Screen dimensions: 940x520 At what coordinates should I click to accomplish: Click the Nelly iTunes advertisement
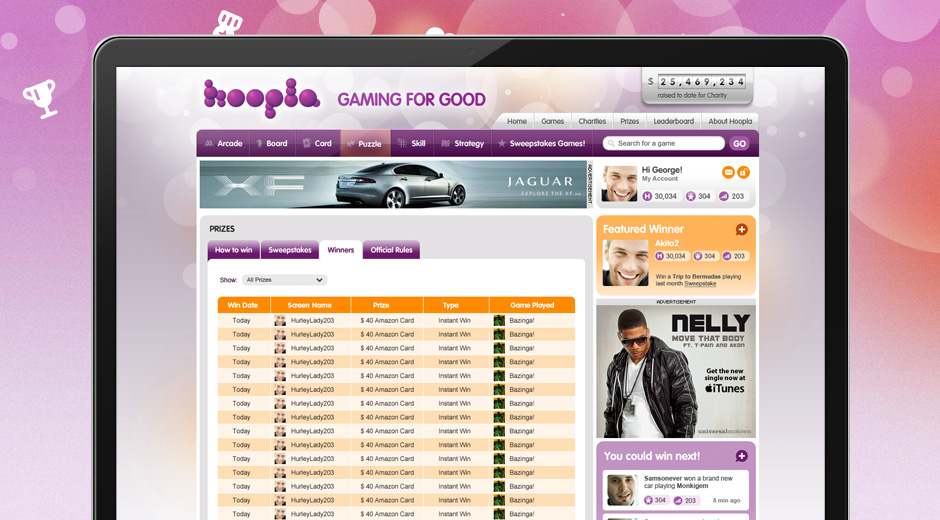676,371
